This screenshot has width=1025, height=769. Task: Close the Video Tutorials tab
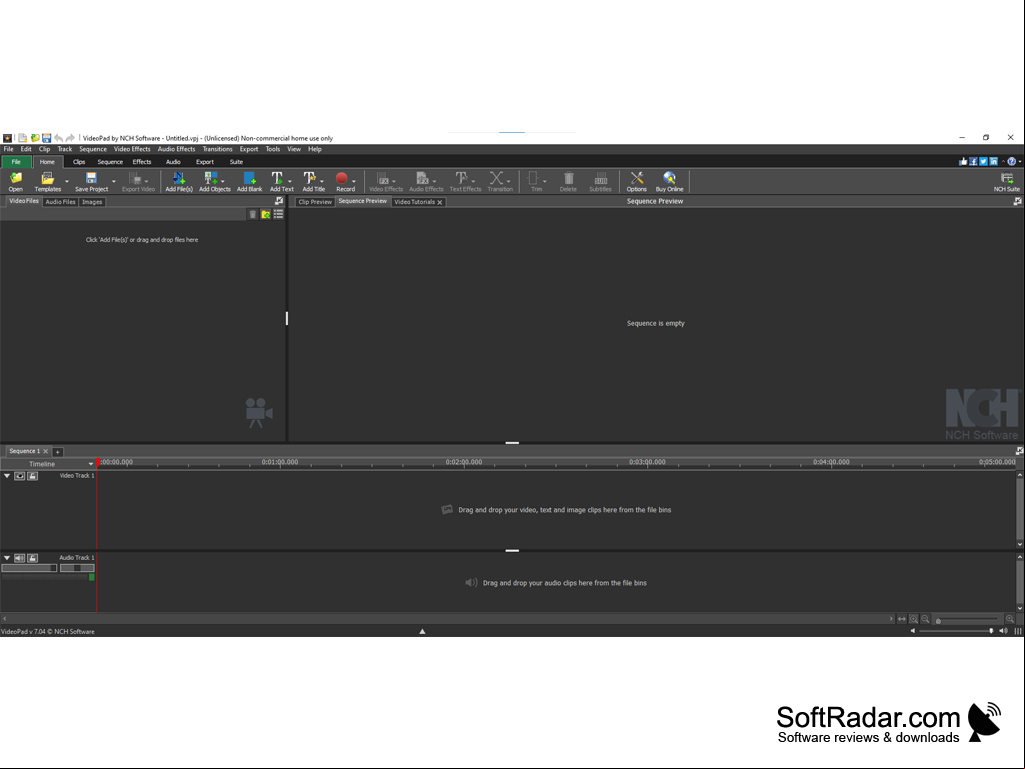point(440,202)
